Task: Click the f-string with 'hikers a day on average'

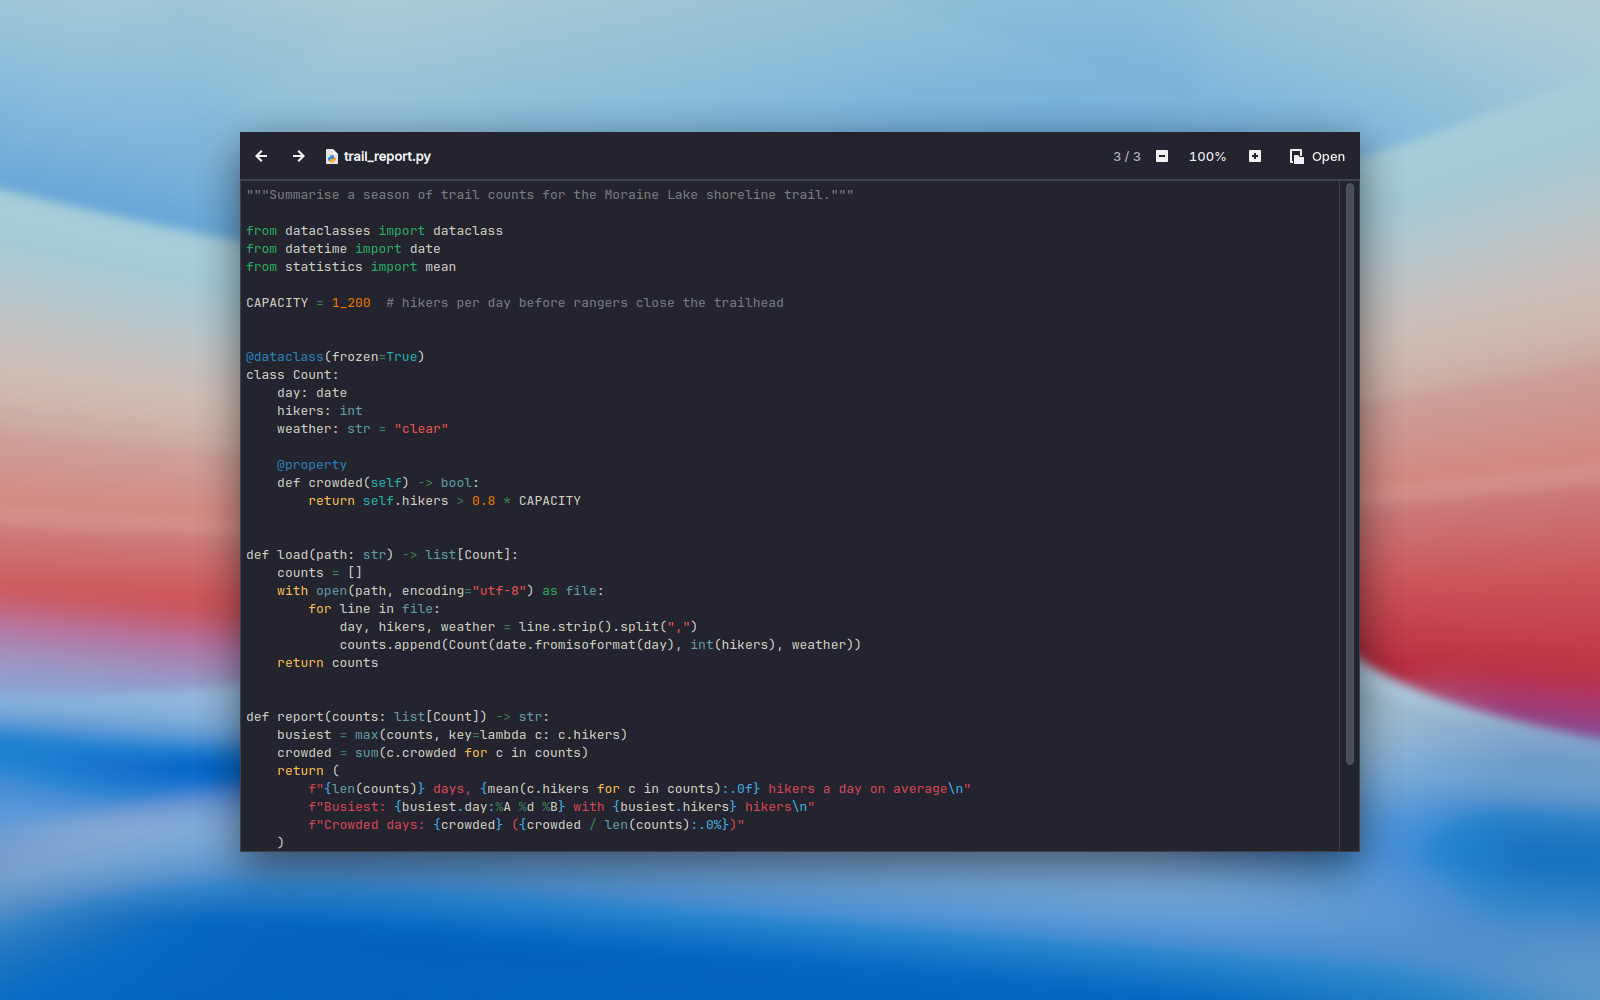Action: tap(639, 789)
